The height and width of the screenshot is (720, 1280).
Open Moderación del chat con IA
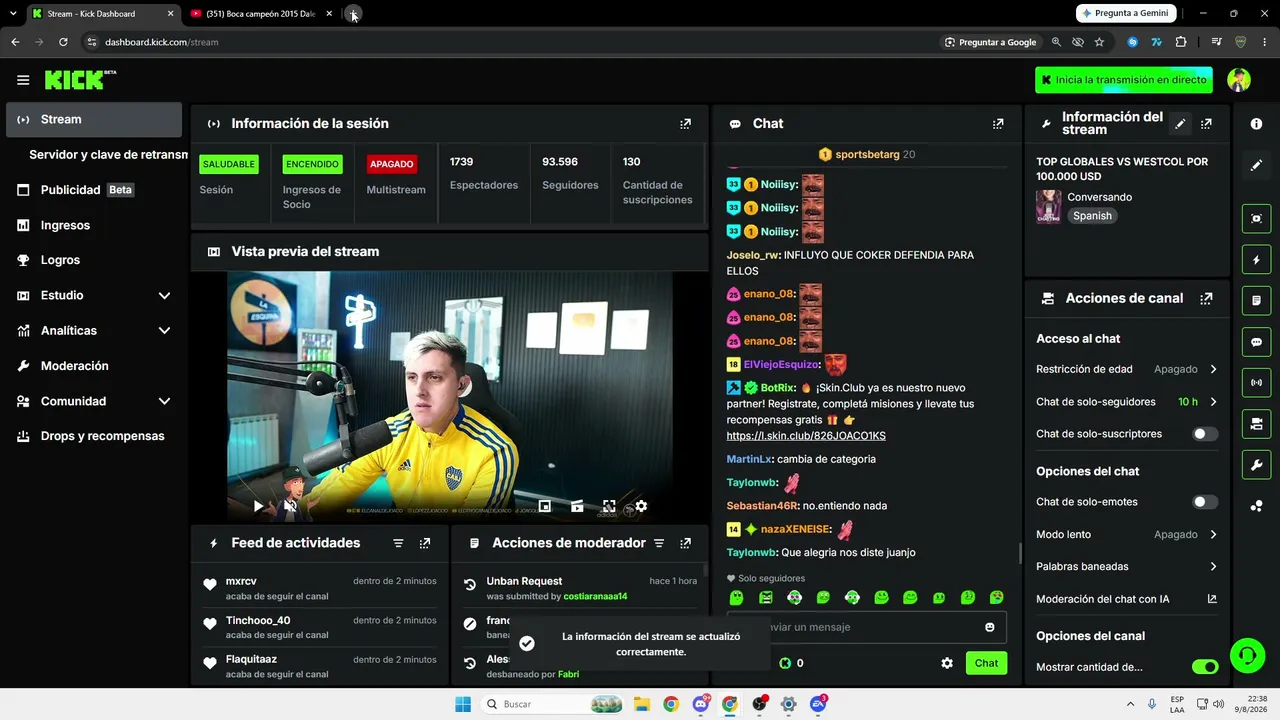1127,599
